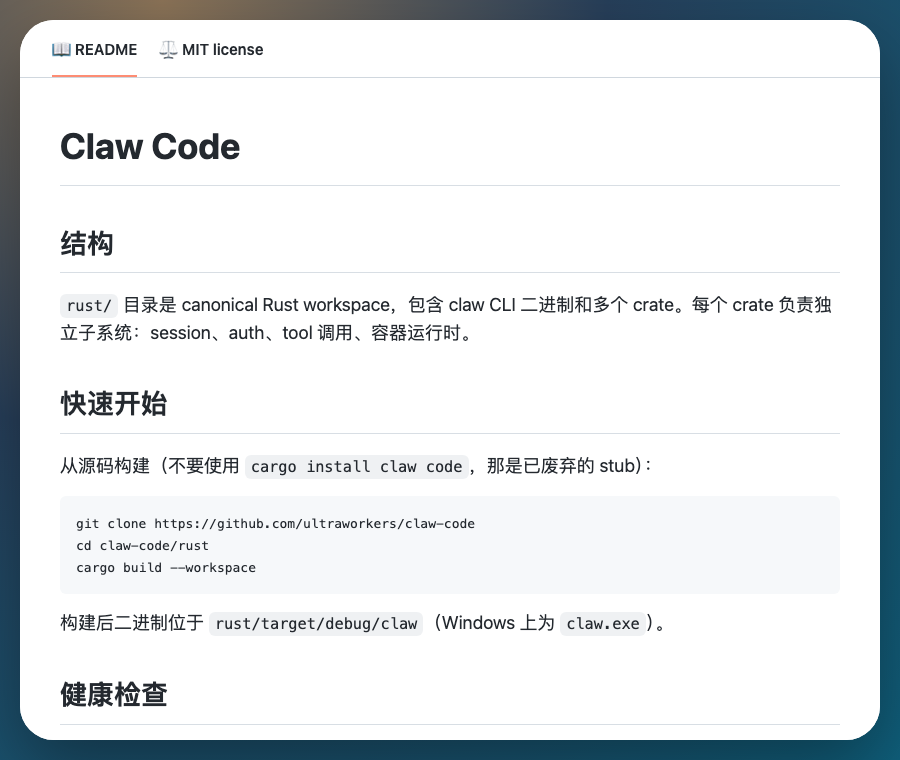This screenshot has height=760, width=900.
Task: Click the rust/ inline code
Action: [89, 305]
